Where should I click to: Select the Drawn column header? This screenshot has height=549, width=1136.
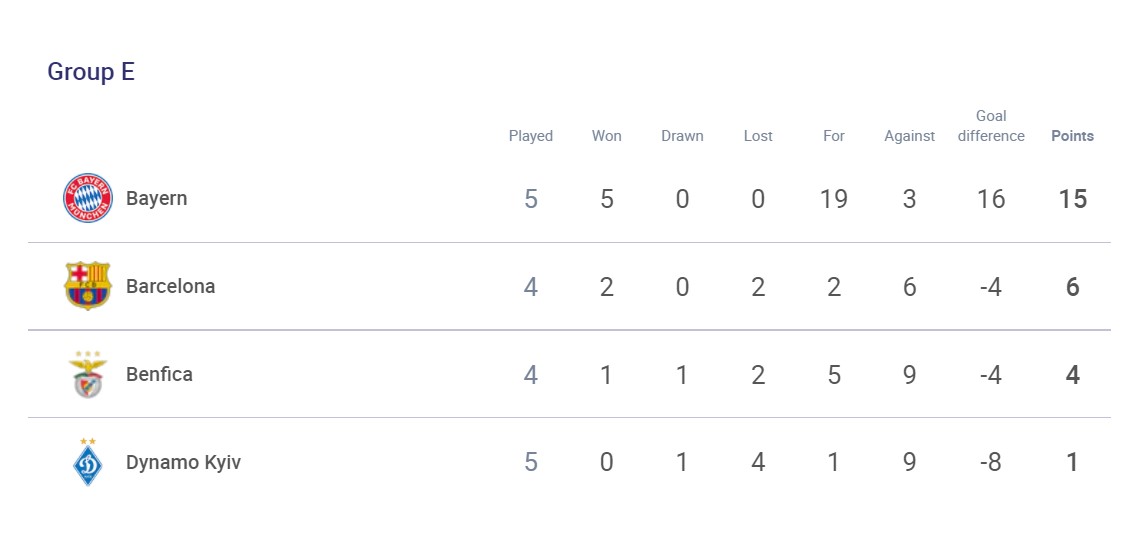click(682, 136)
